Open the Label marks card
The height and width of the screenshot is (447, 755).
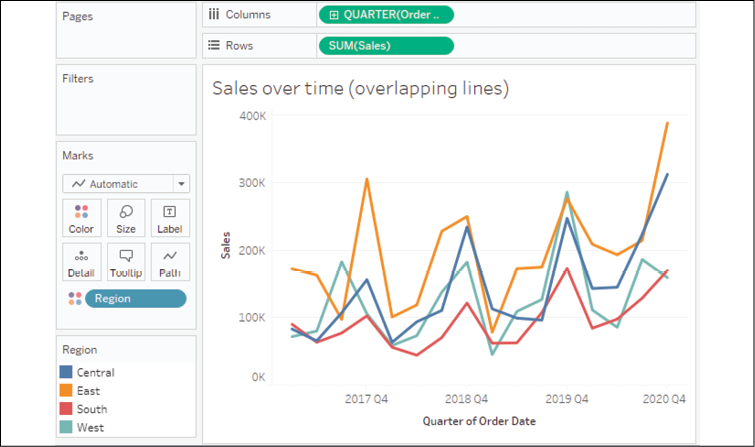tap(170, 218)
